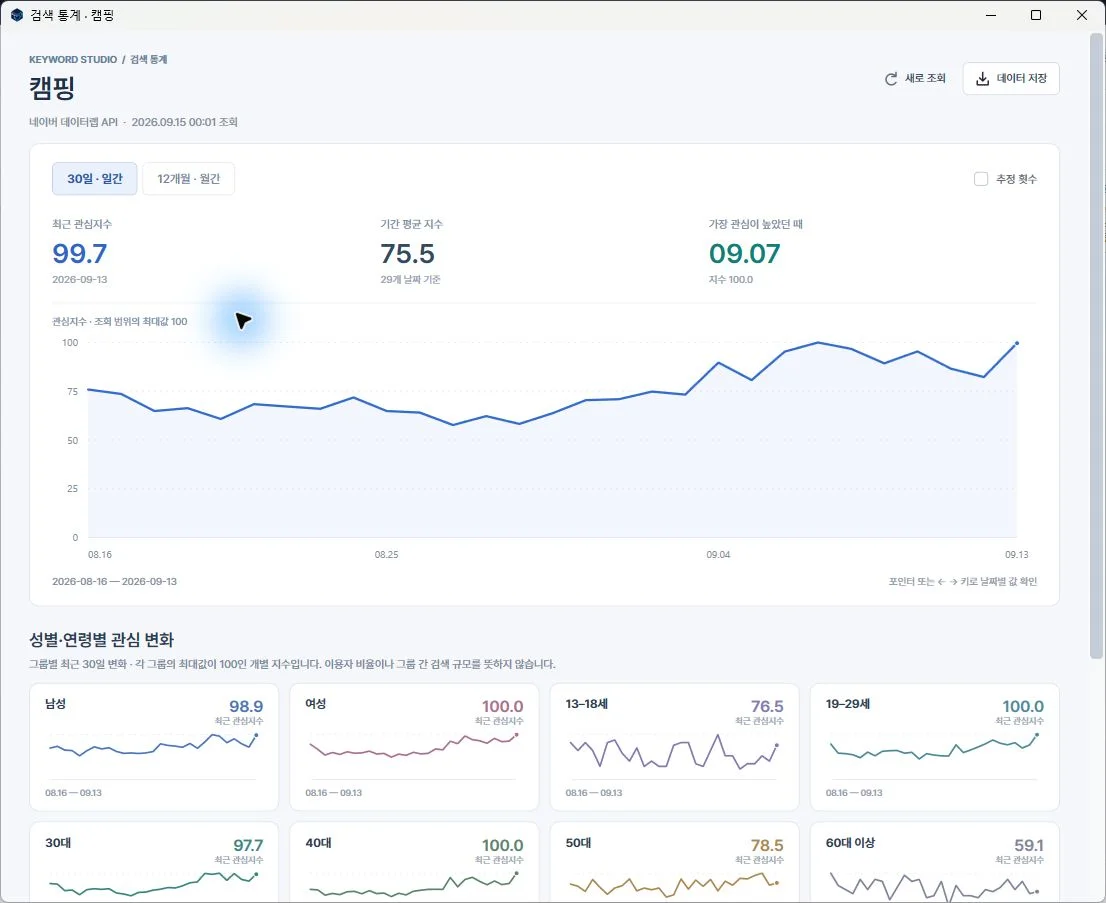
Task: Click the vertical scrollbar thumb
Action: (1095, 346)
